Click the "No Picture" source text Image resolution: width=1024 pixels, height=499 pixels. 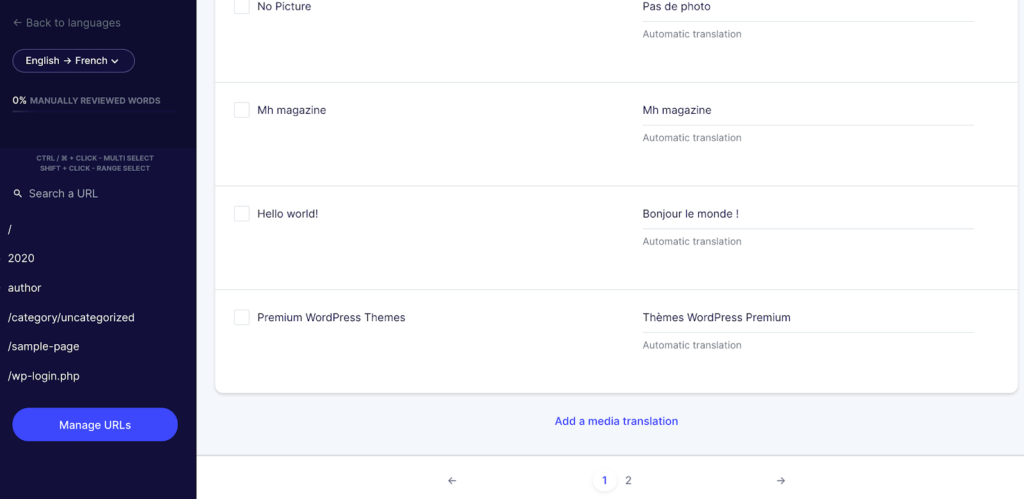point(284,7)
